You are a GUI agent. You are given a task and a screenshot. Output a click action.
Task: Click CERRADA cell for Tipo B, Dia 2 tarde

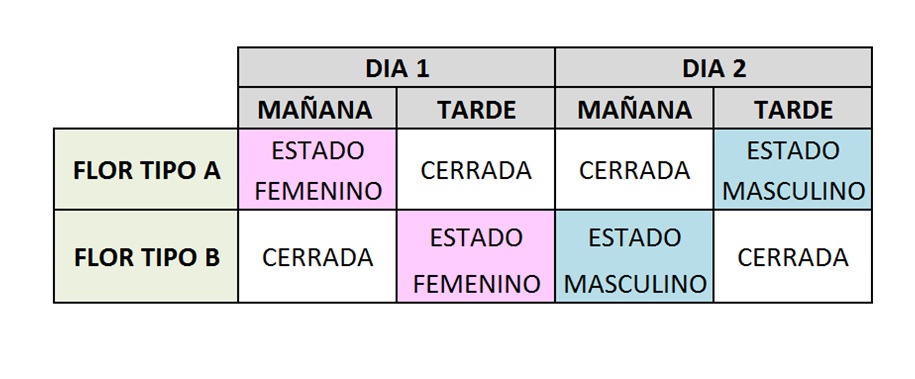click(793, 257)
